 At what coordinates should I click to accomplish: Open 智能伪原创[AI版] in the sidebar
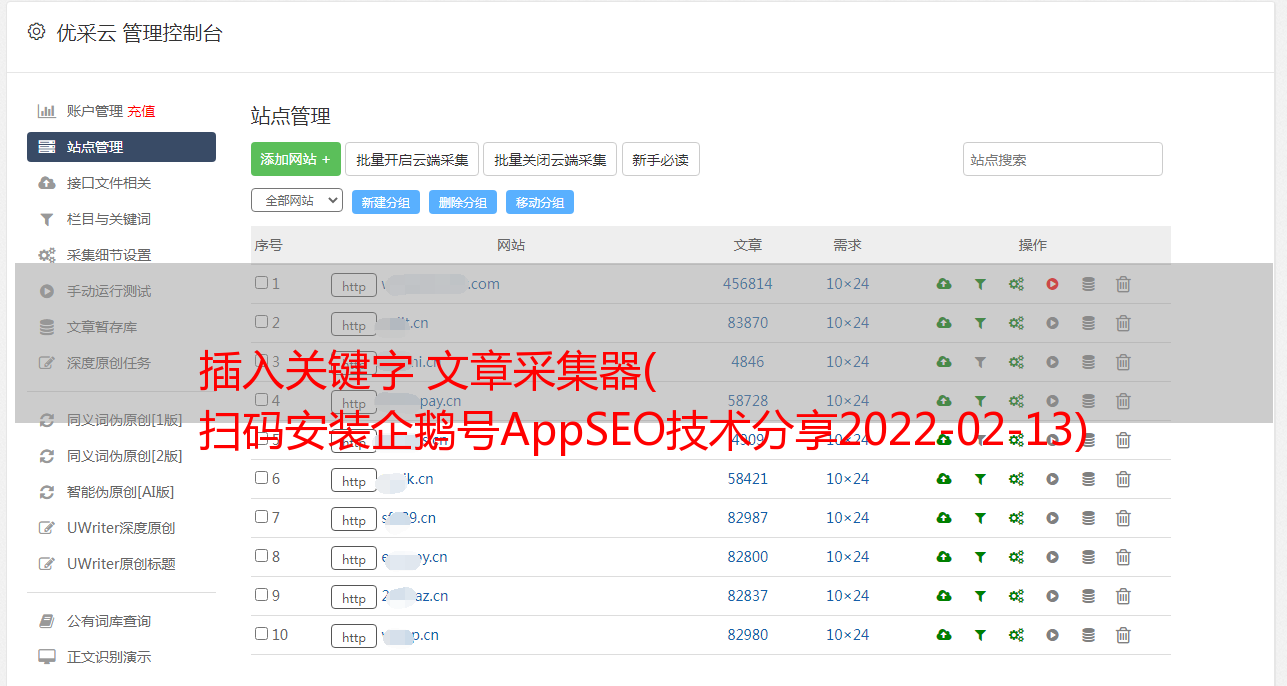[x=121, y=492]
